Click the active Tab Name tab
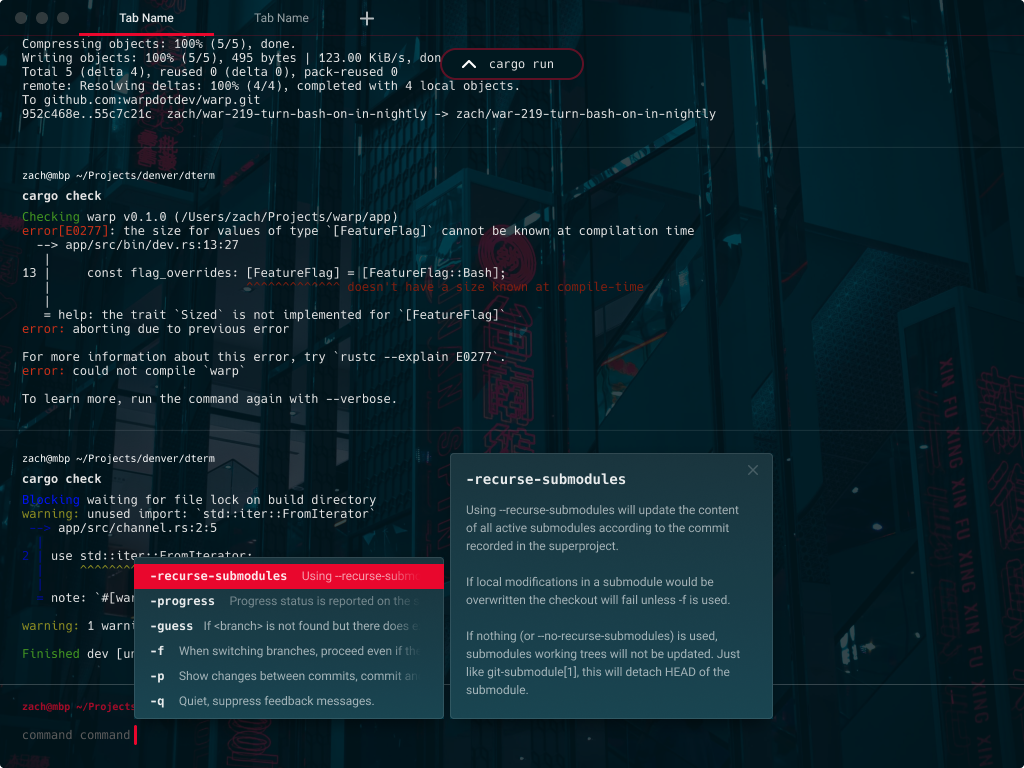This screenshot has height=768, width=1024. [146, 17]
